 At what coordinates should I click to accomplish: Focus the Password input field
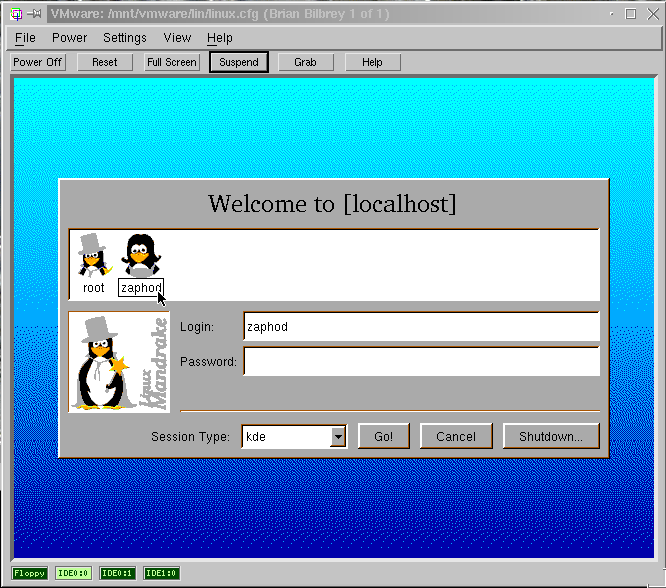click(421, 361)
